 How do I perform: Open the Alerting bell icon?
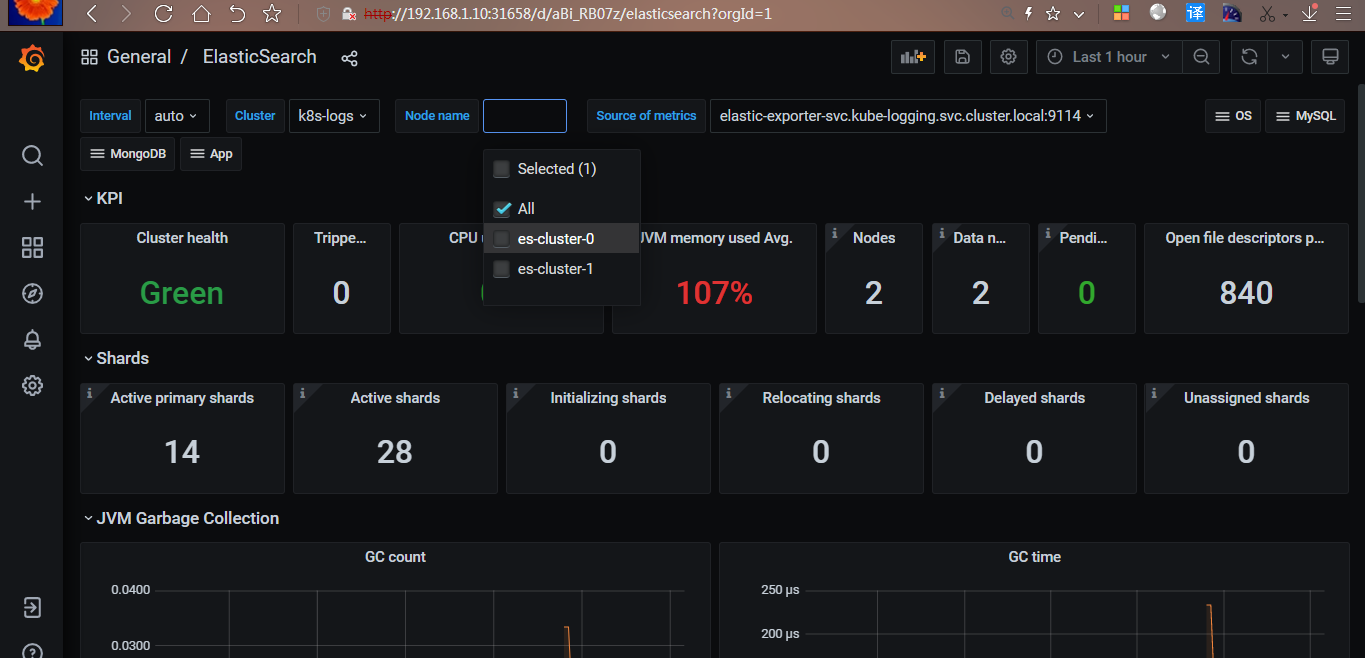click(x=32, y=339)
